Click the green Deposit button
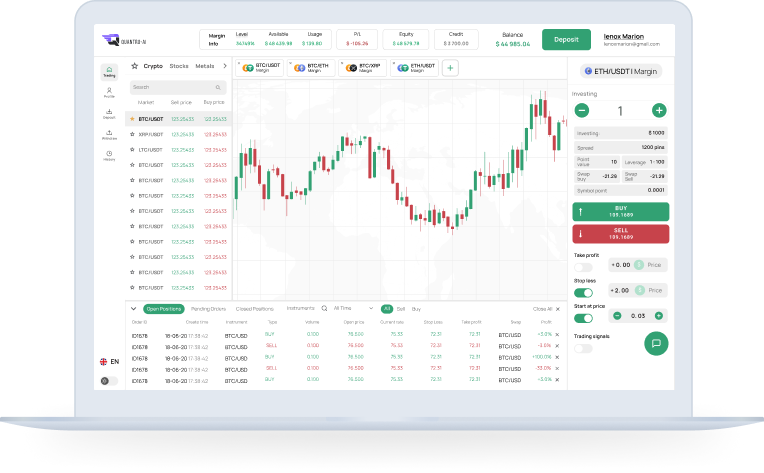Screen dimensions: 764x473 [x=566, y=40]
